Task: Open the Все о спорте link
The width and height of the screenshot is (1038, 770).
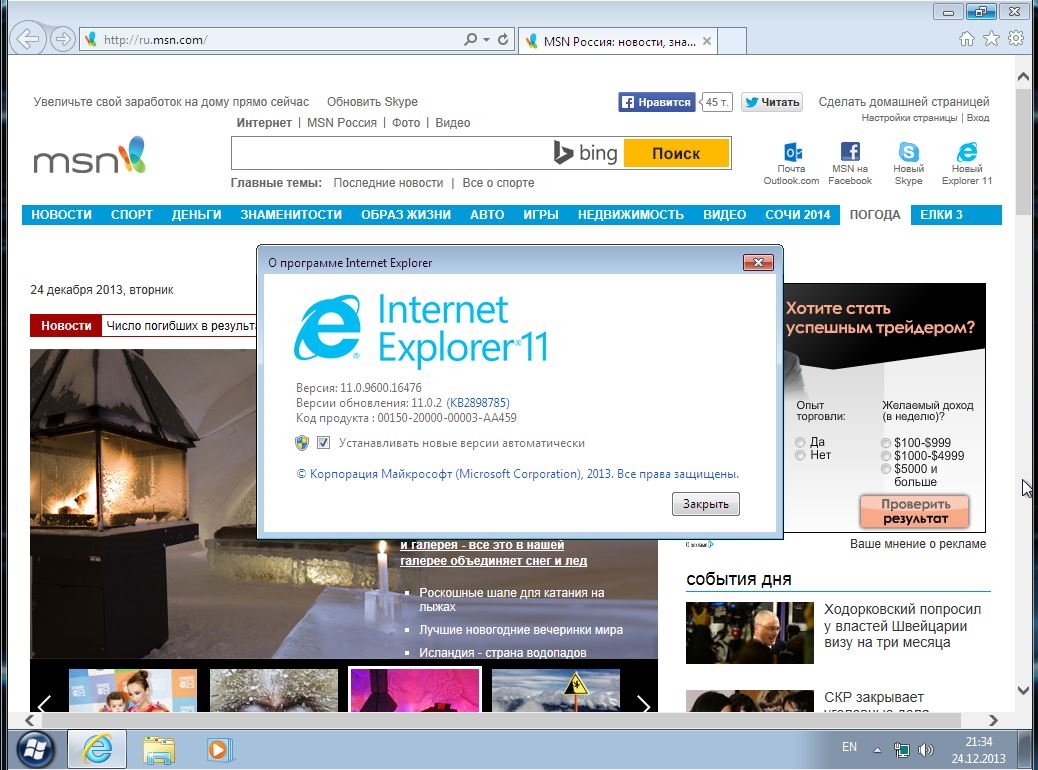Action: coord(498,183)
